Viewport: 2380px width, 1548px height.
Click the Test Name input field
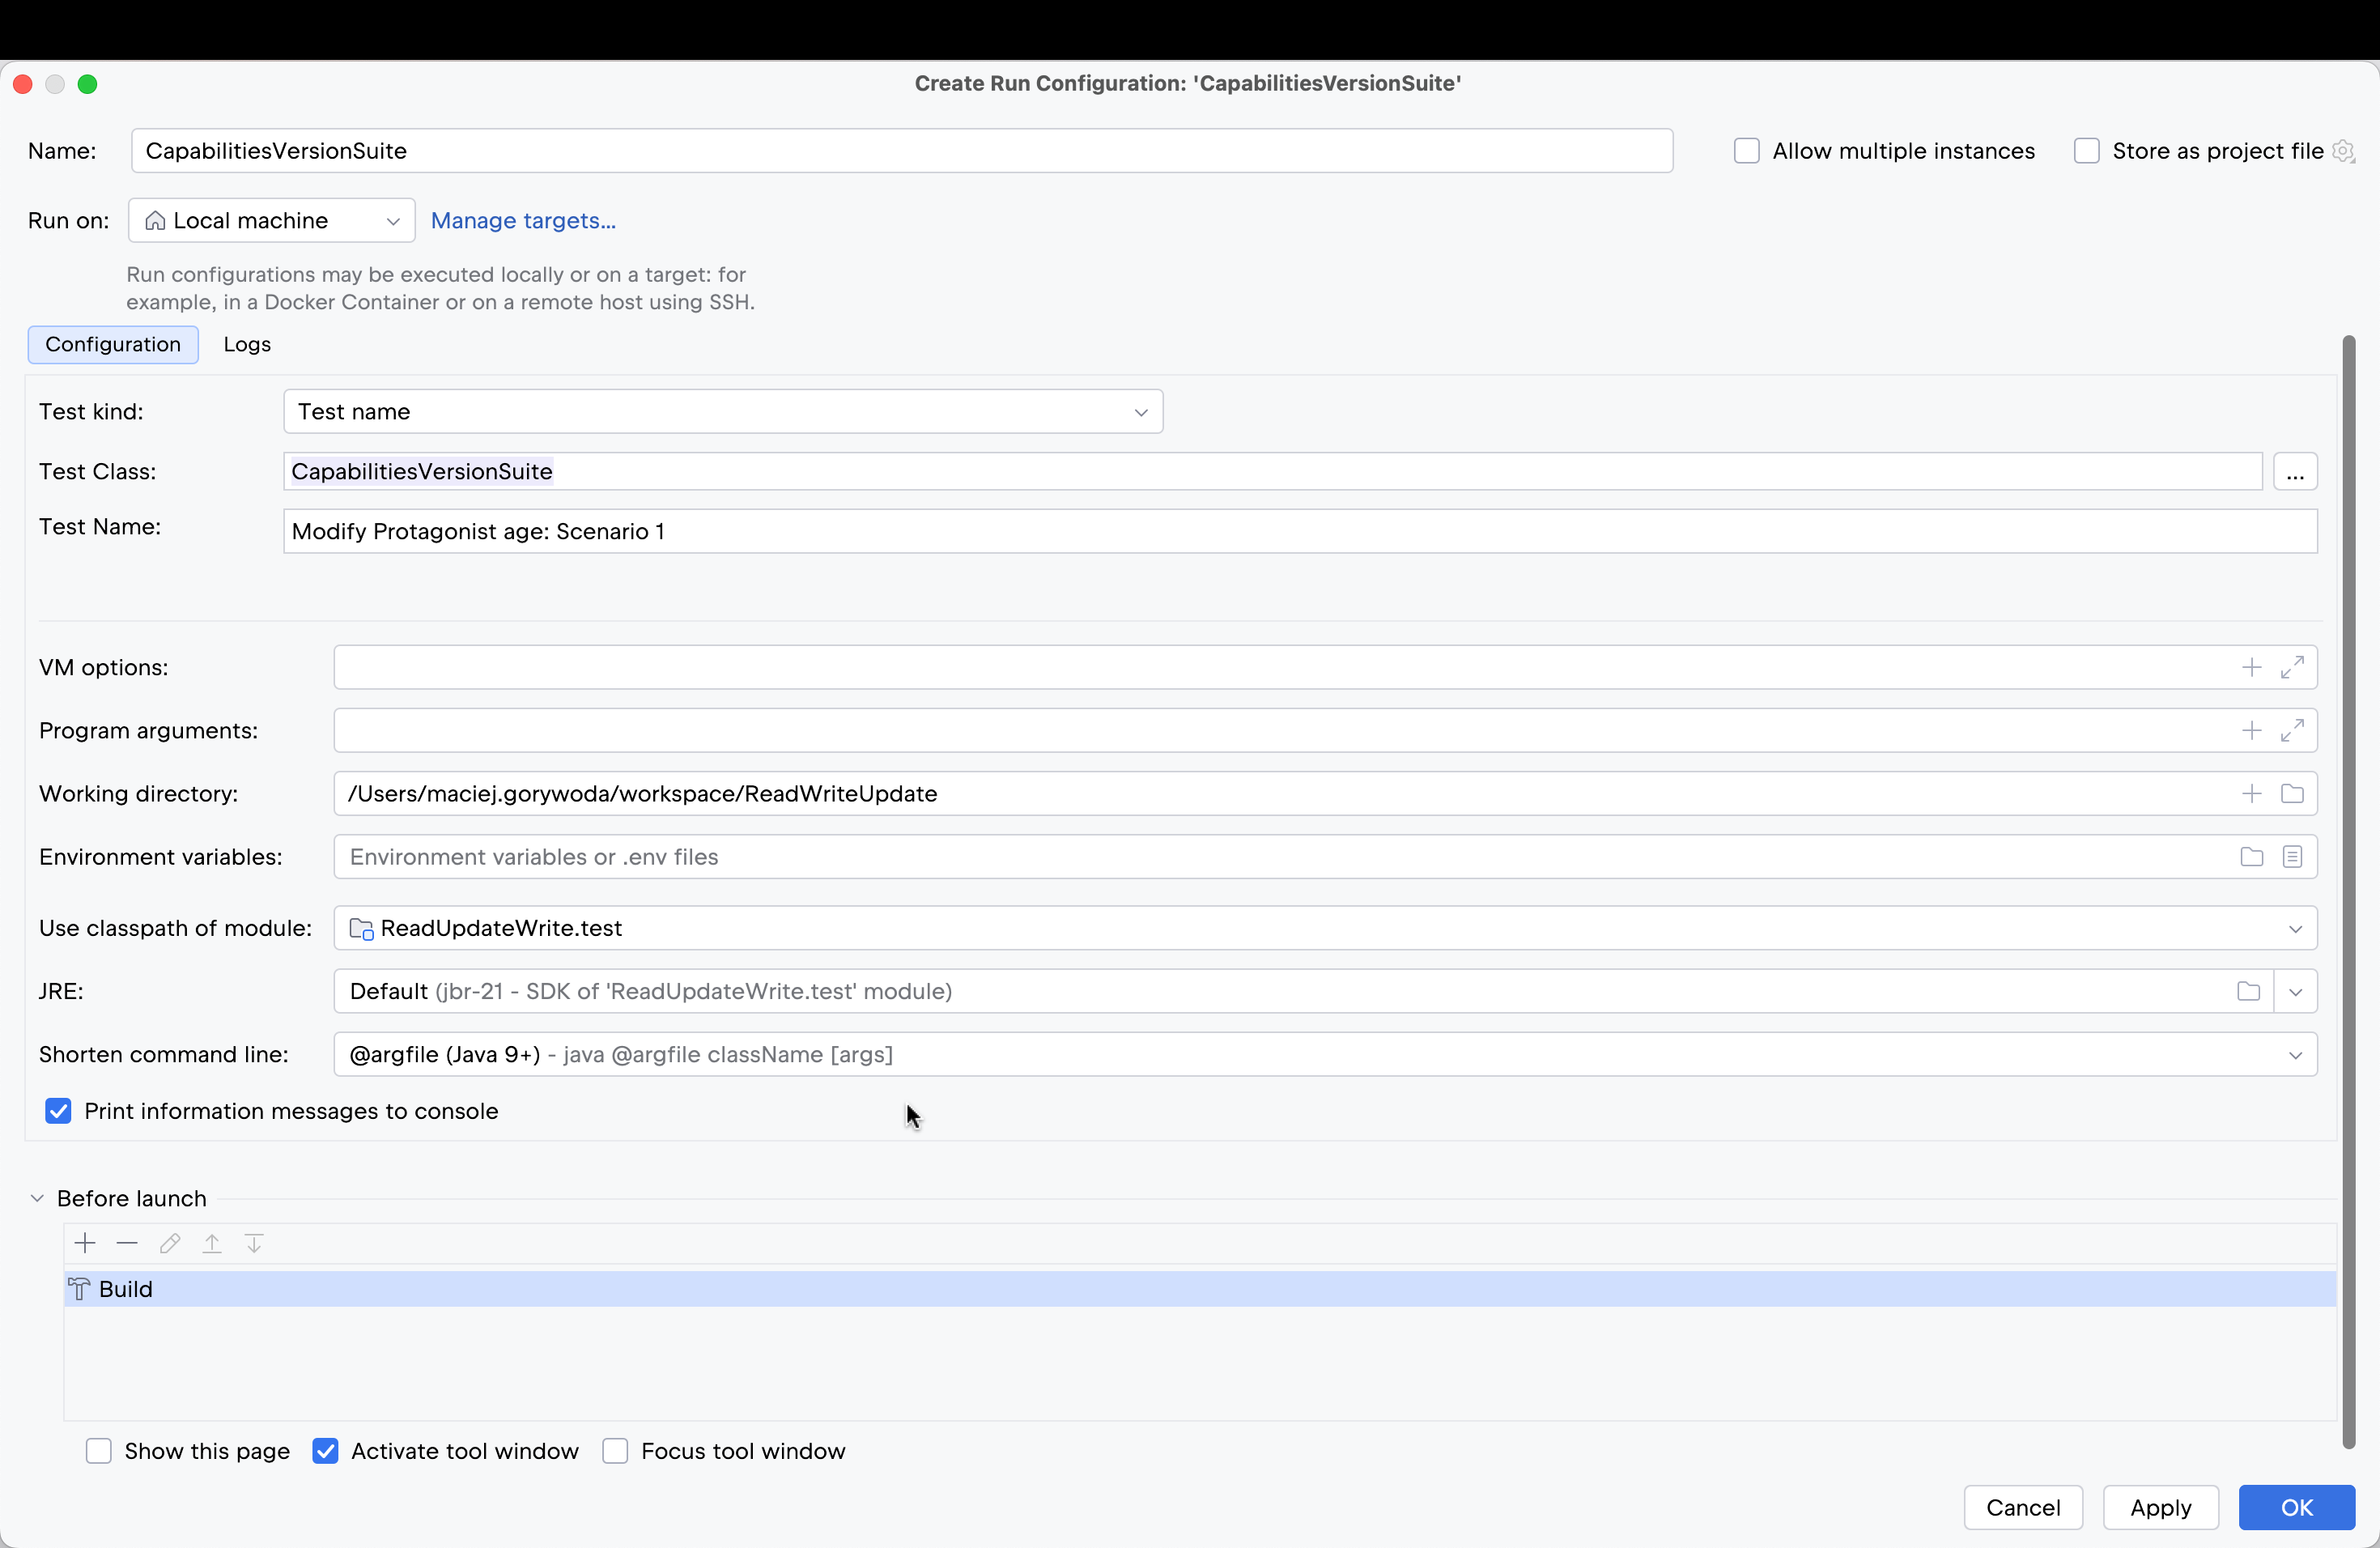(1300, 532)
